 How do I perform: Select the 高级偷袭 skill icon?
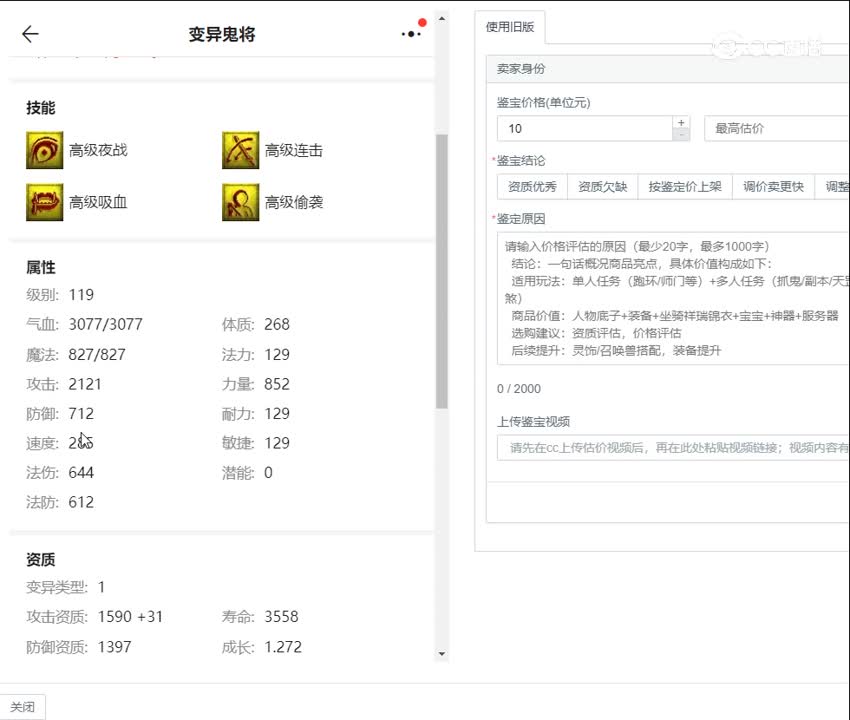(240, 202)
